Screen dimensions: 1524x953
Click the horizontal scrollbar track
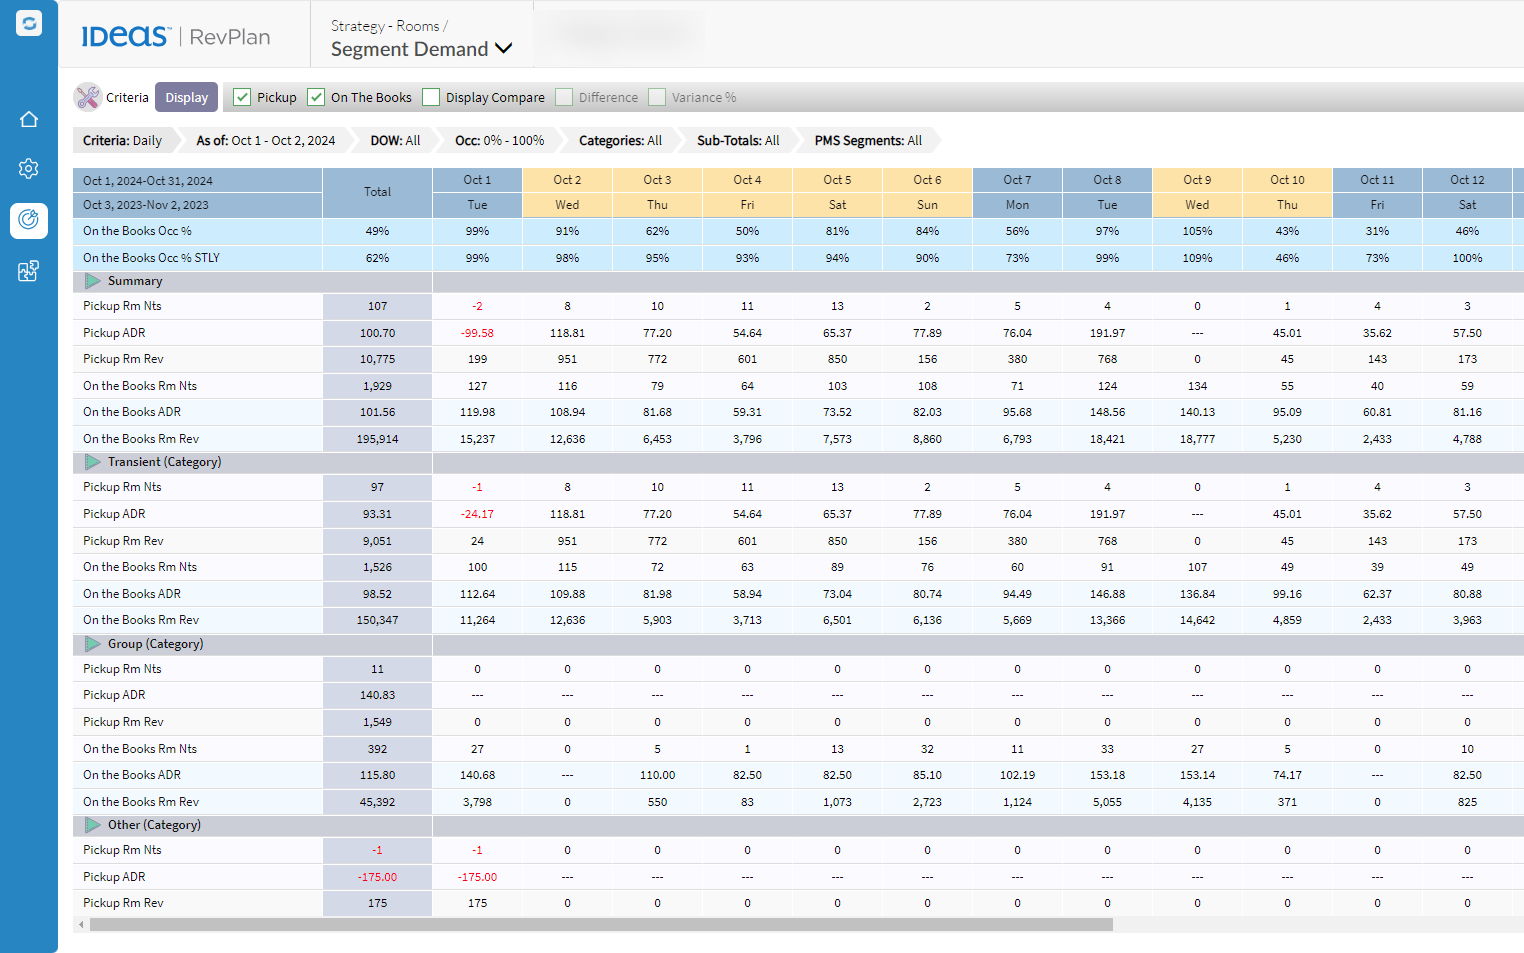(1300, 925)
